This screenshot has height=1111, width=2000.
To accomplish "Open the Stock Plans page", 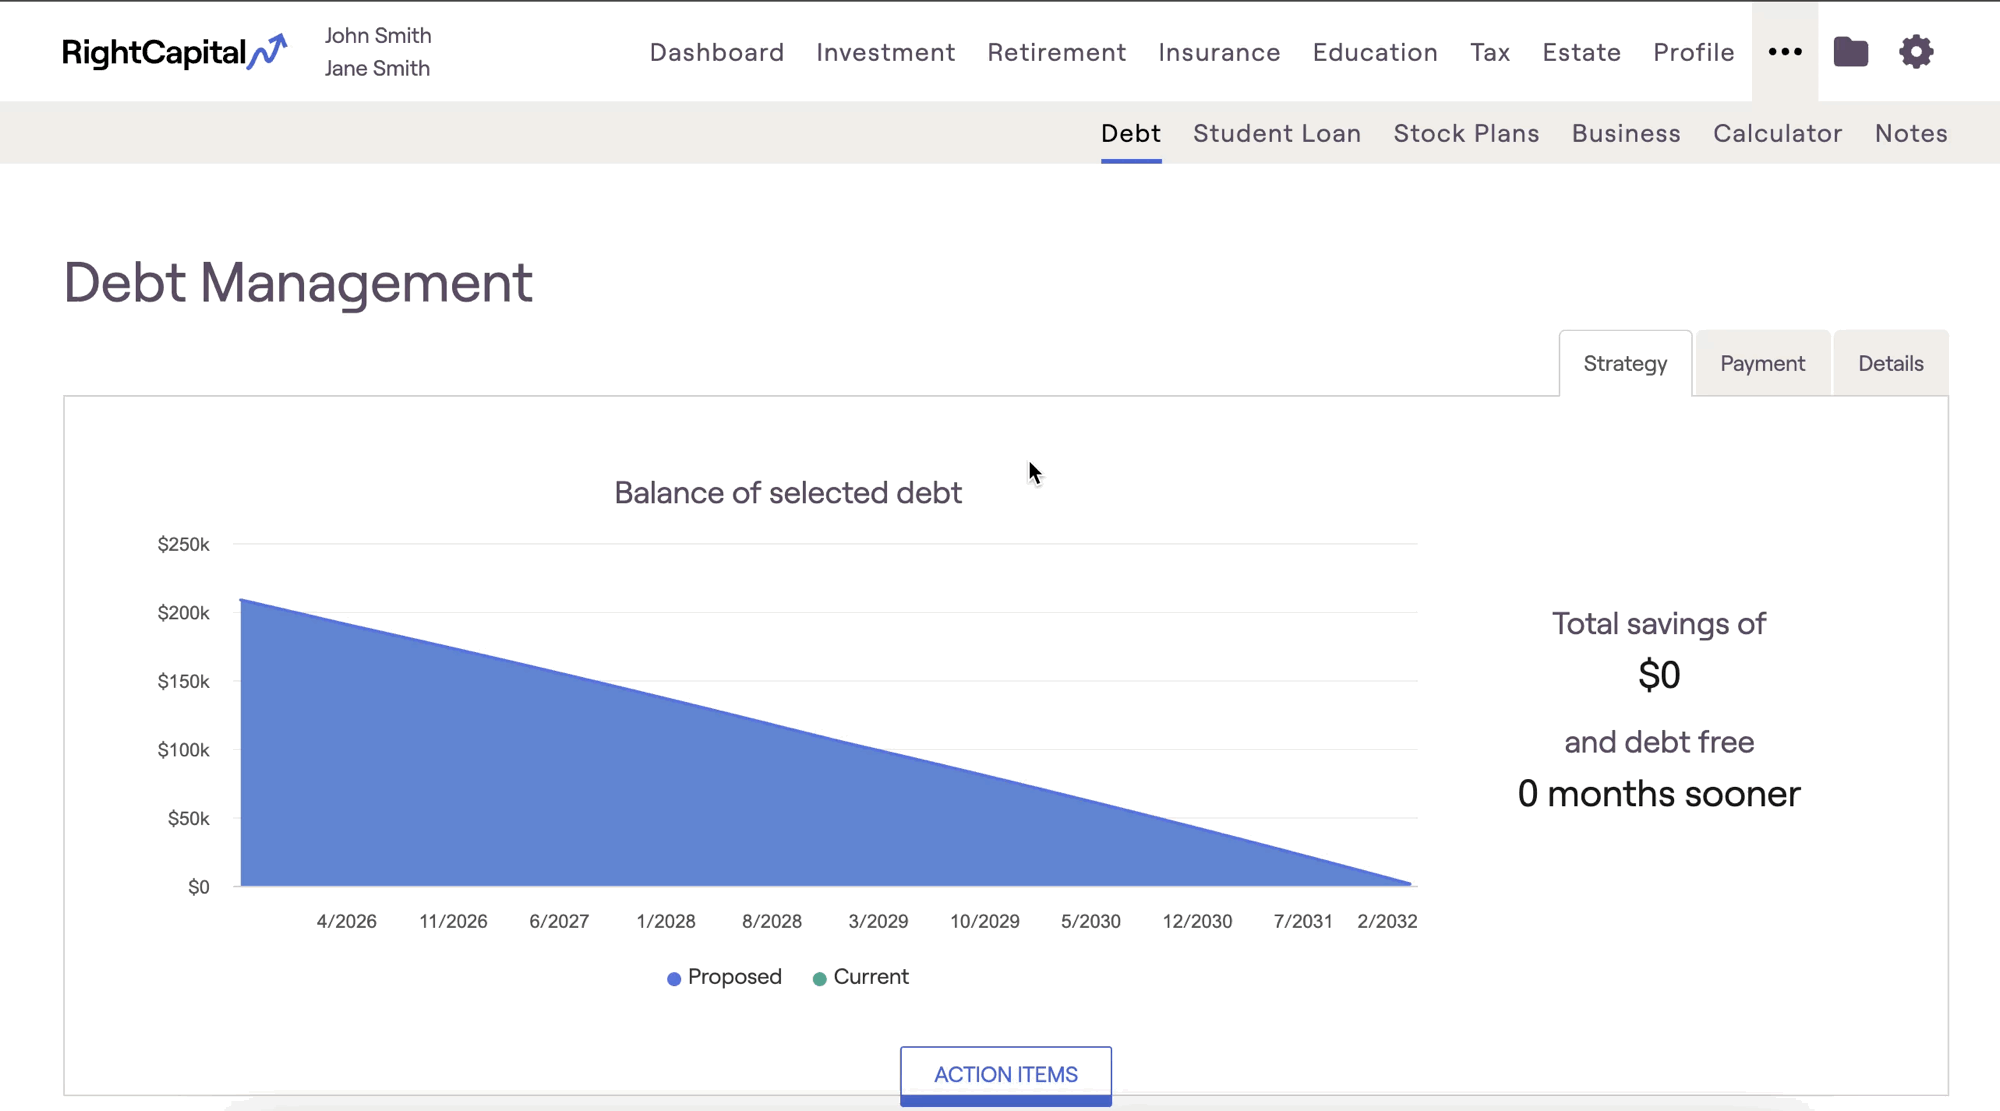I will 1466,133.
